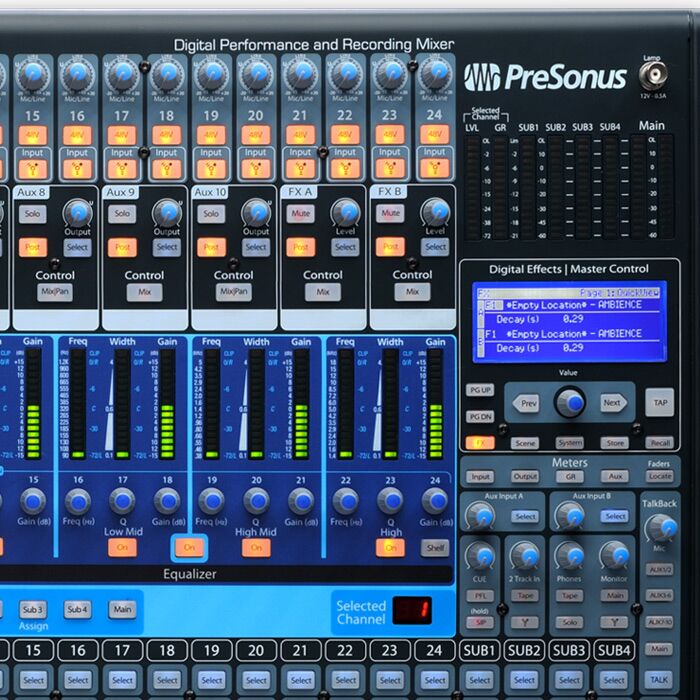The width and height of the screenshot is (700, 700).
Task: Toggle the High band EQ On button
Action: click(x=391, y=548)
